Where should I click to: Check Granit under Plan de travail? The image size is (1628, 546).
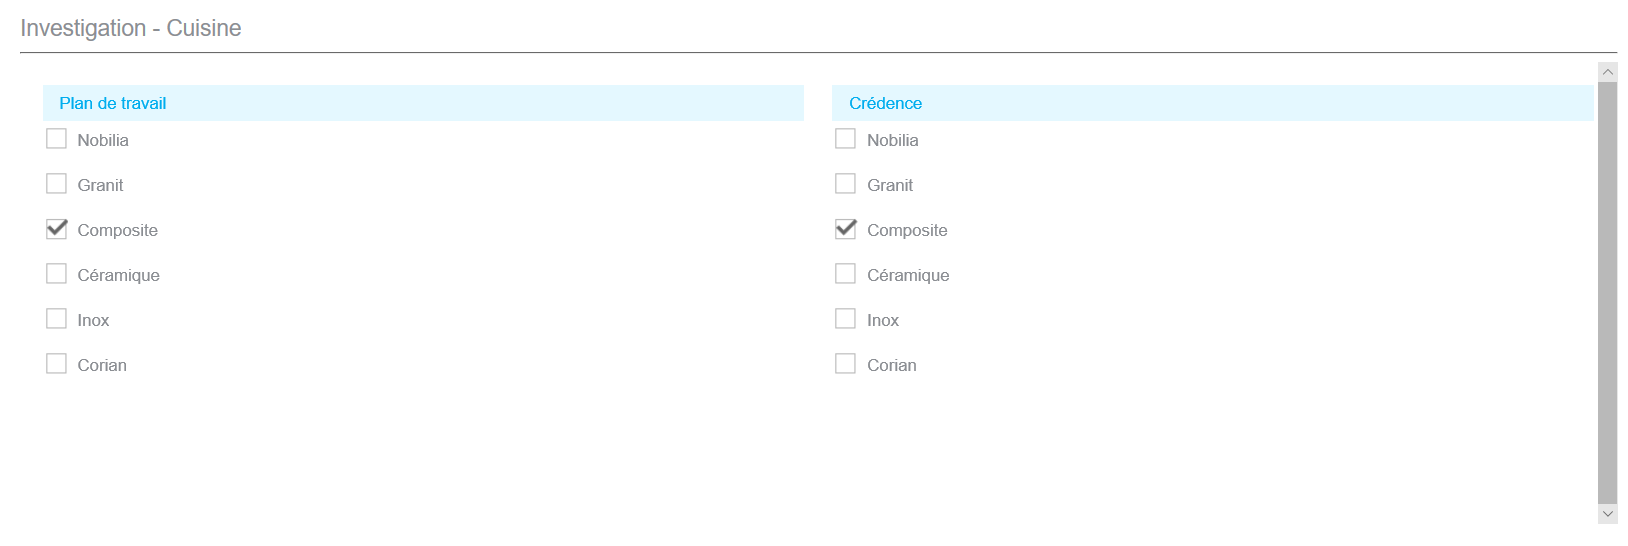[56, 184]
